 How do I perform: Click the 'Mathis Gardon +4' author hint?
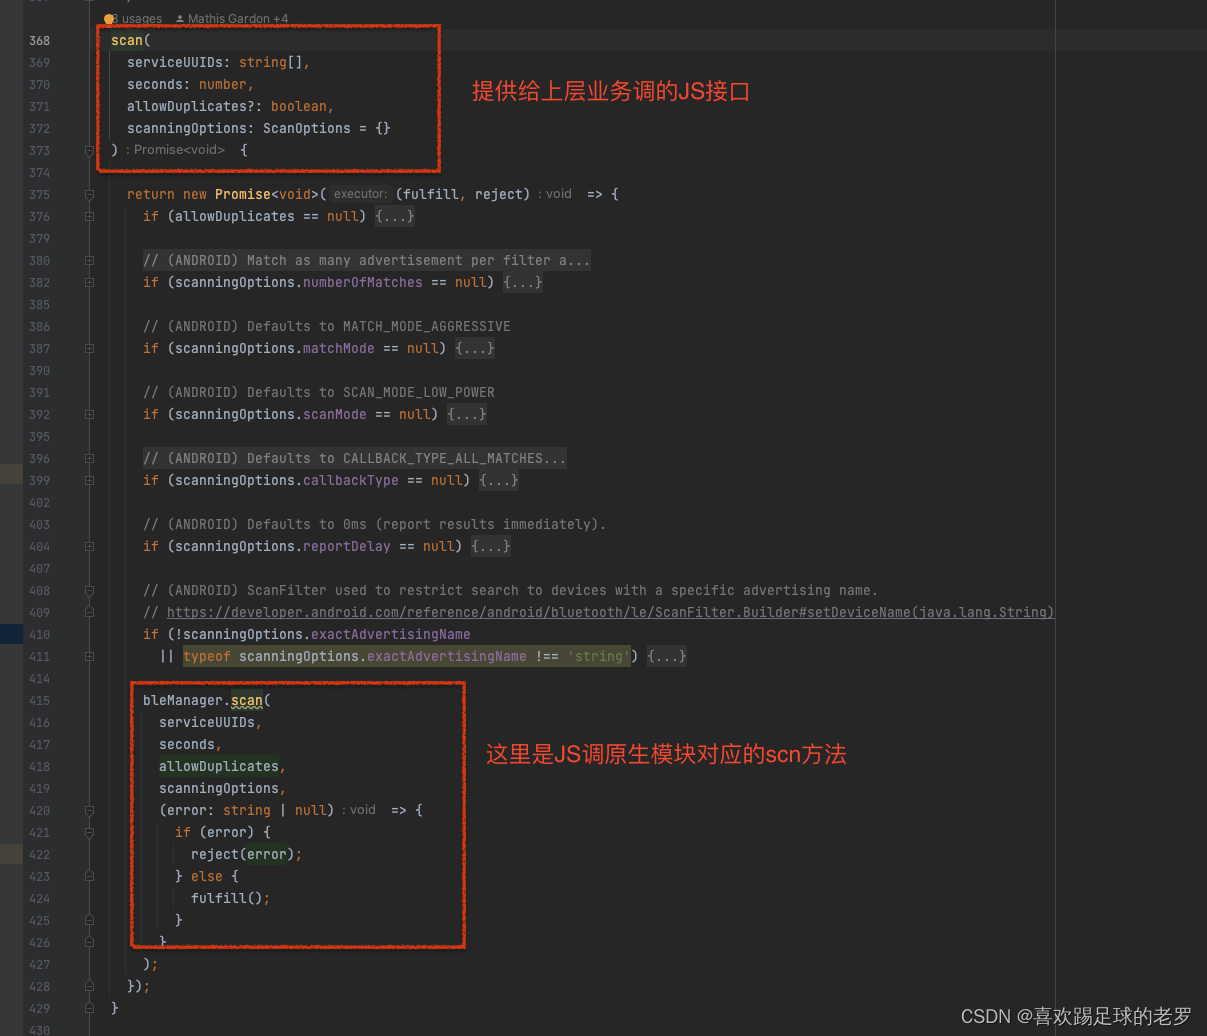pyautogui.click(x=238, y=19)
